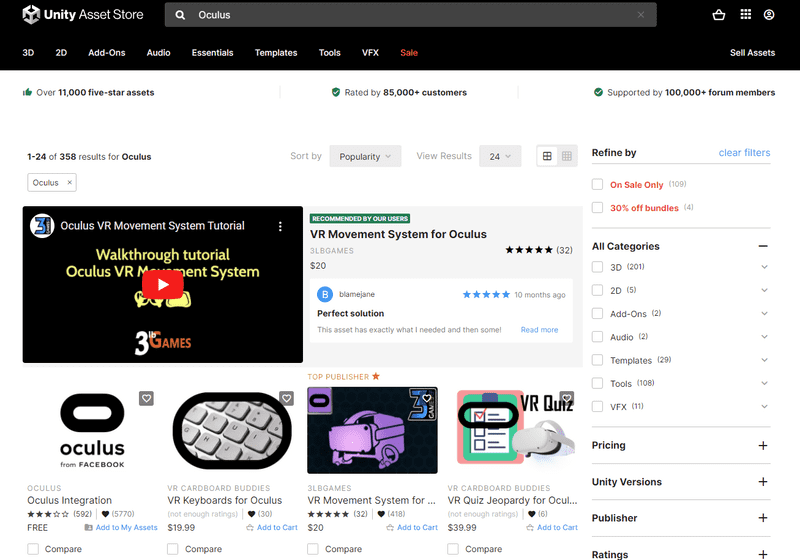Image resolution: width=800 pixels, height=560 pixels.
Task: Favorite VR Quiz Jeopardy asset
Action: pos(567,398)
